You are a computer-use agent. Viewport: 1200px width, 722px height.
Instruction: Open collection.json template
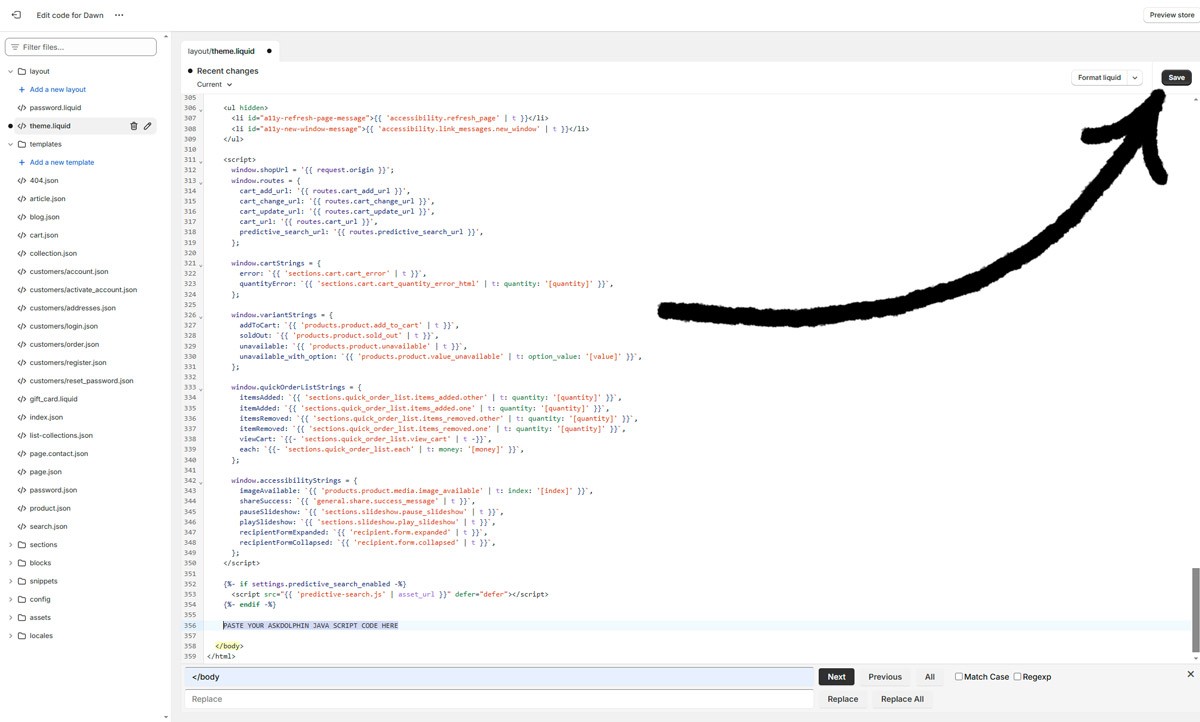click(53, 254)
